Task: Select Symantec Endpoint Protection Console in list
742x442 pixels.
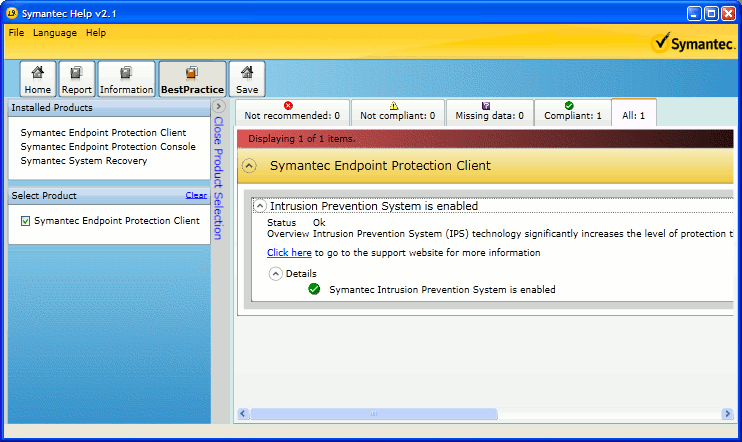Action: pos(108,147)
